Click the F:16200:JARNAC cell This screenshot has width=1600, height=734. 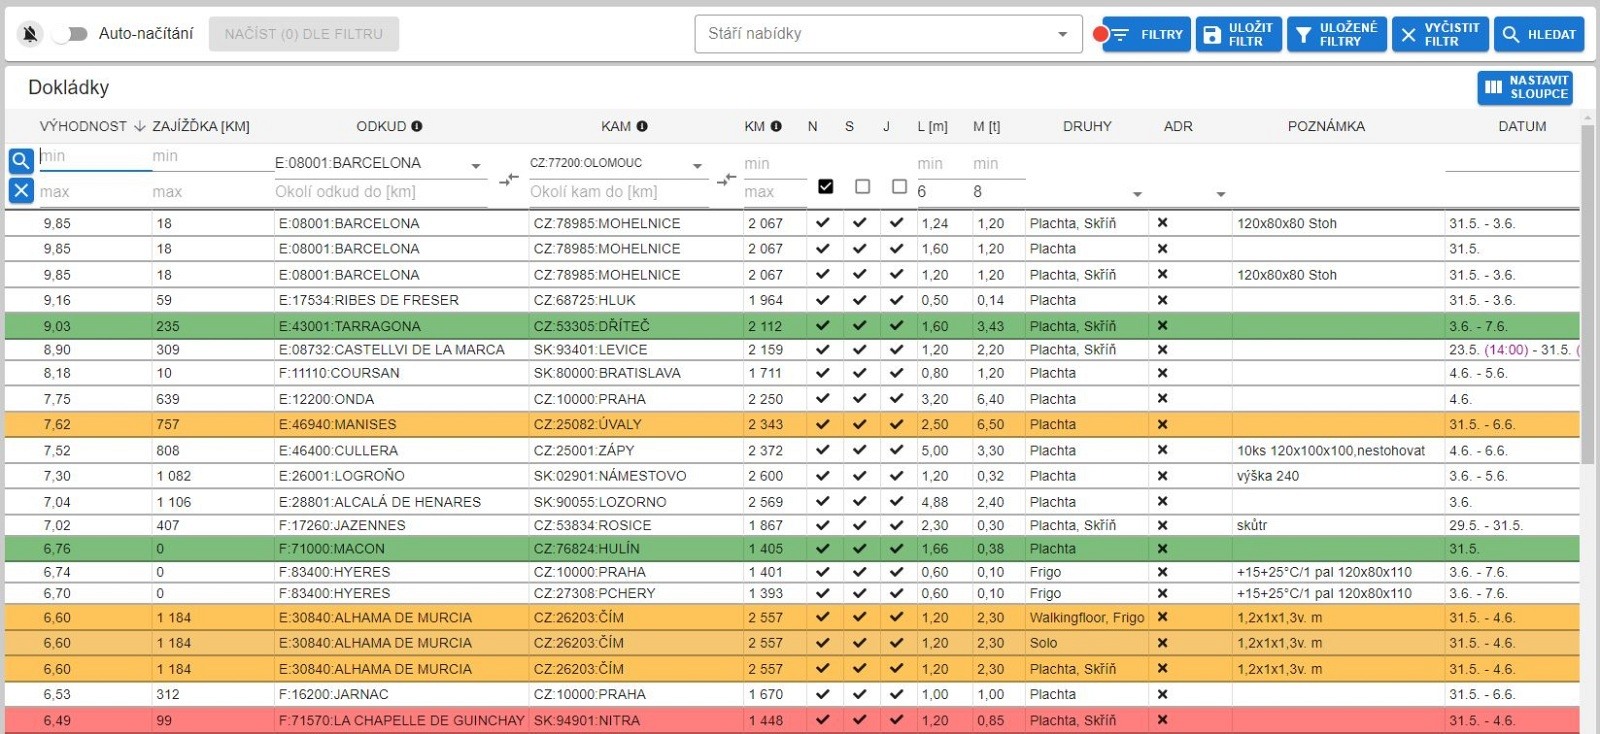click(402, 694)
